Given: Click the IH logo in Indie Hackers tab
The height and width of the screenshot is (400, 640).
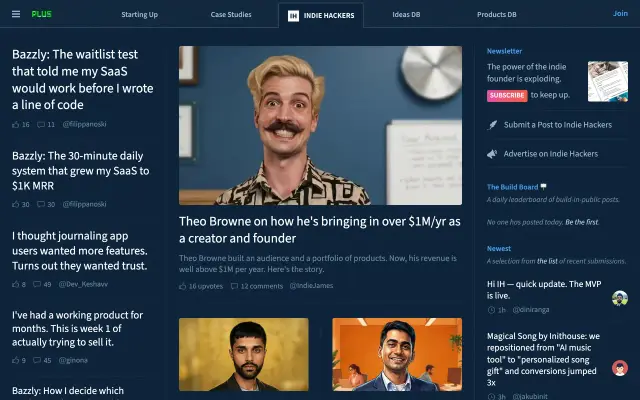Looking at the screenshot, I should 293,16.
